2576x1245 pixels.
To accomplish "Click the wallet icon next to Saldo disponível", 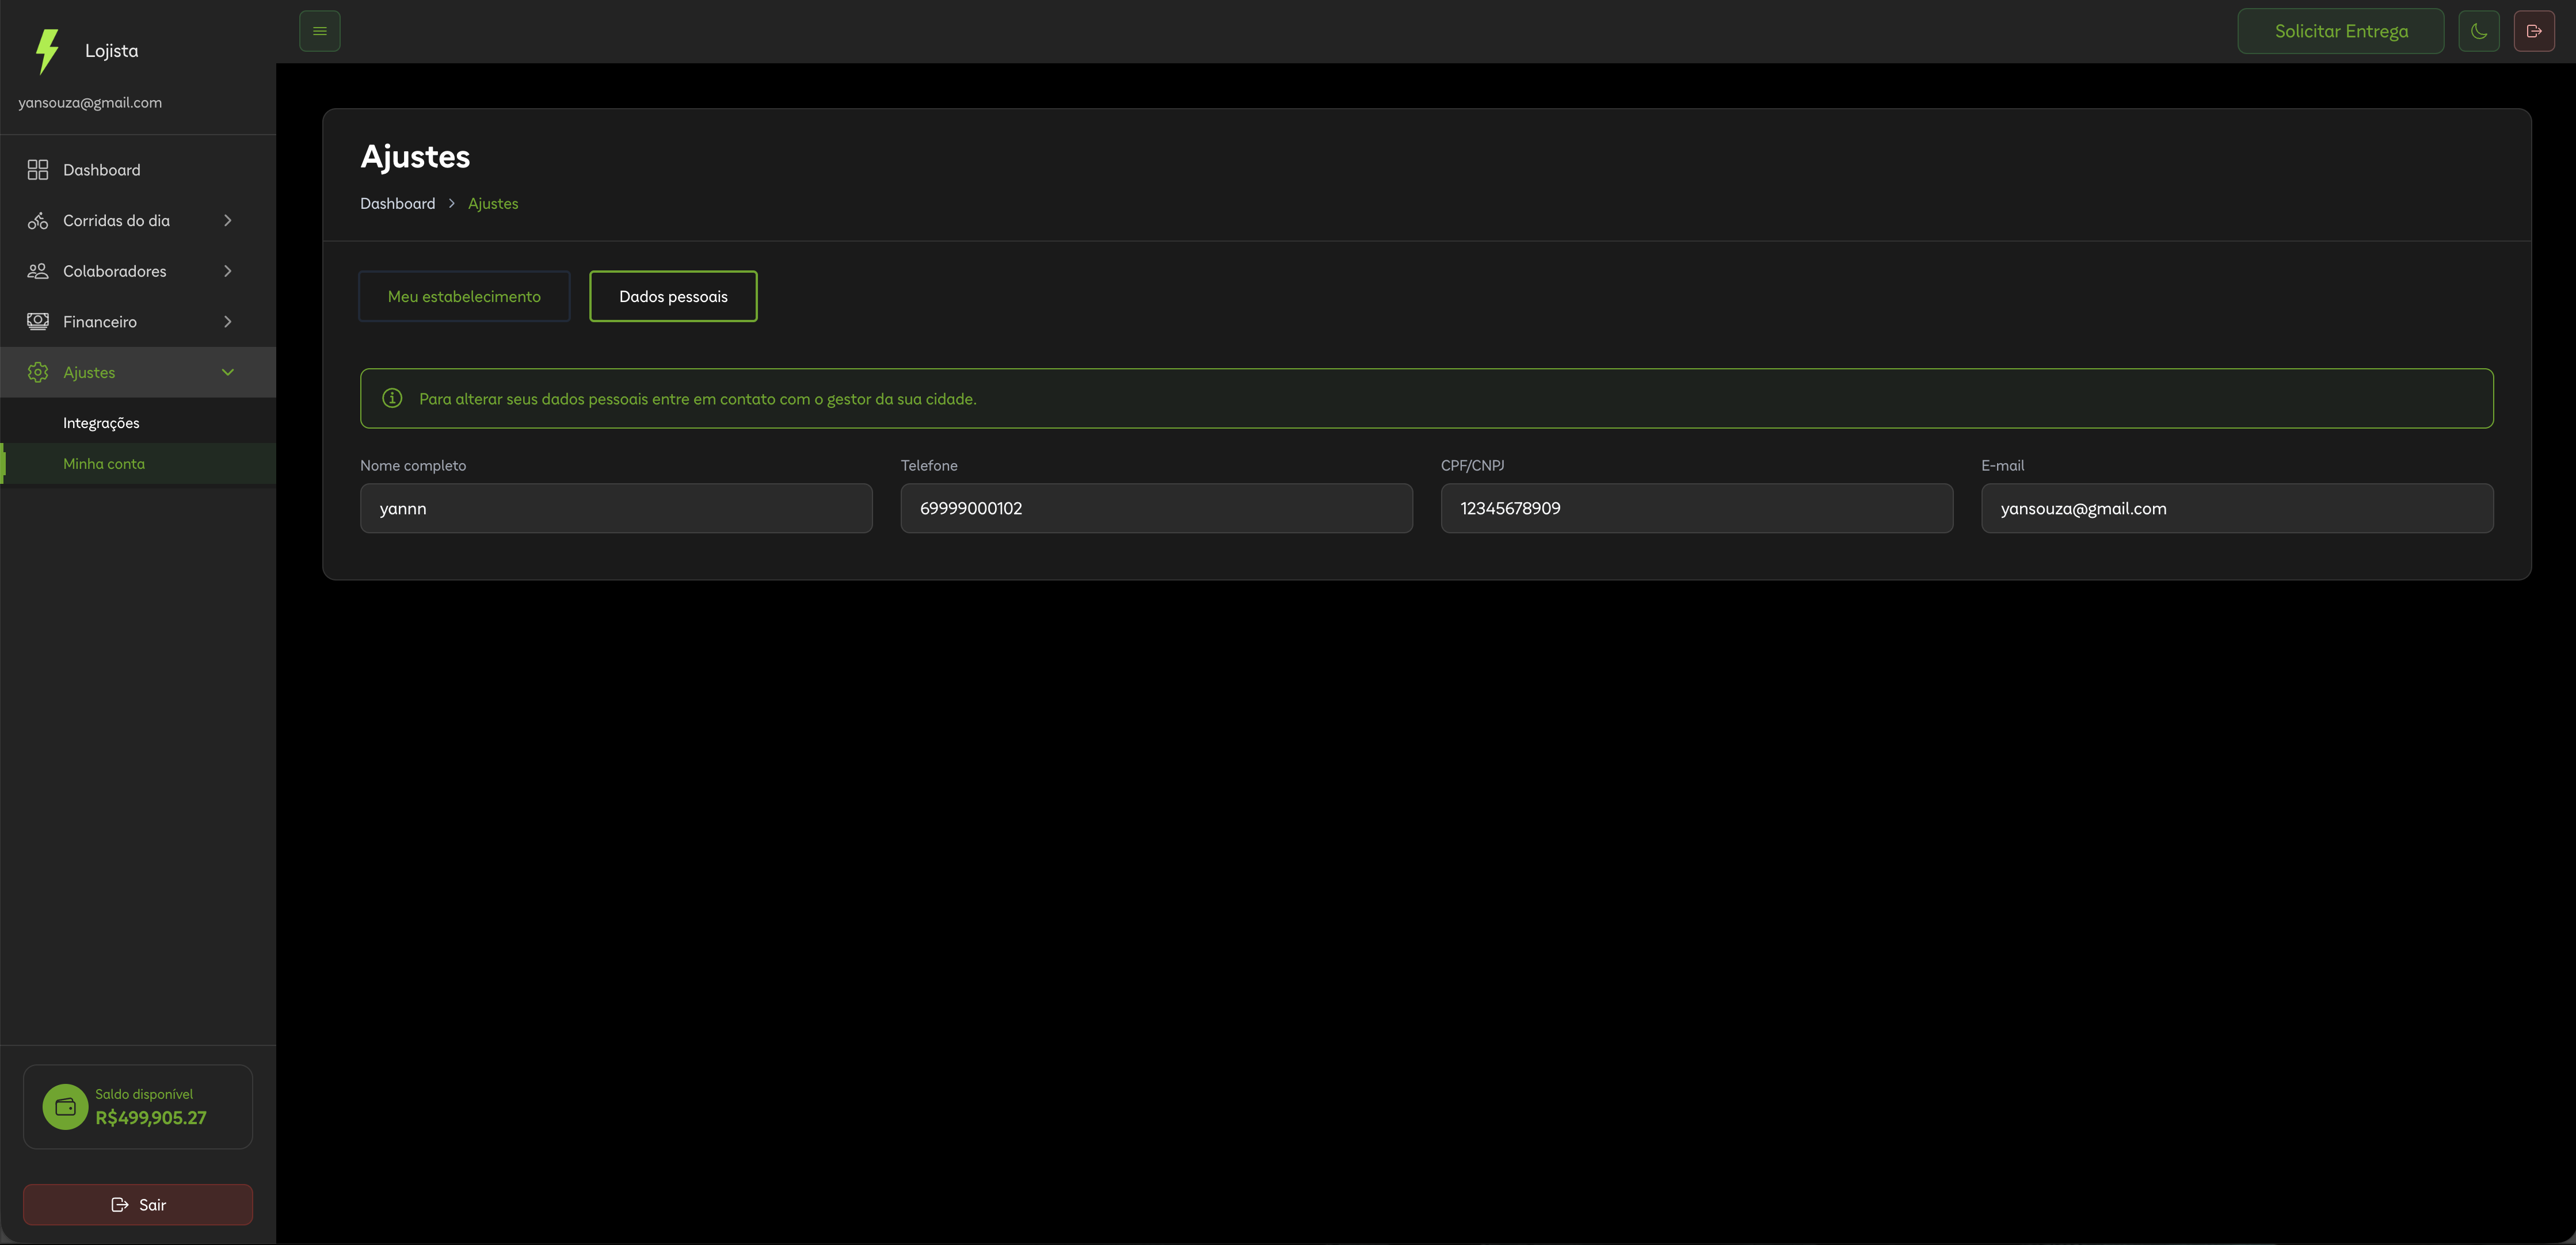I will (66, 1107).
